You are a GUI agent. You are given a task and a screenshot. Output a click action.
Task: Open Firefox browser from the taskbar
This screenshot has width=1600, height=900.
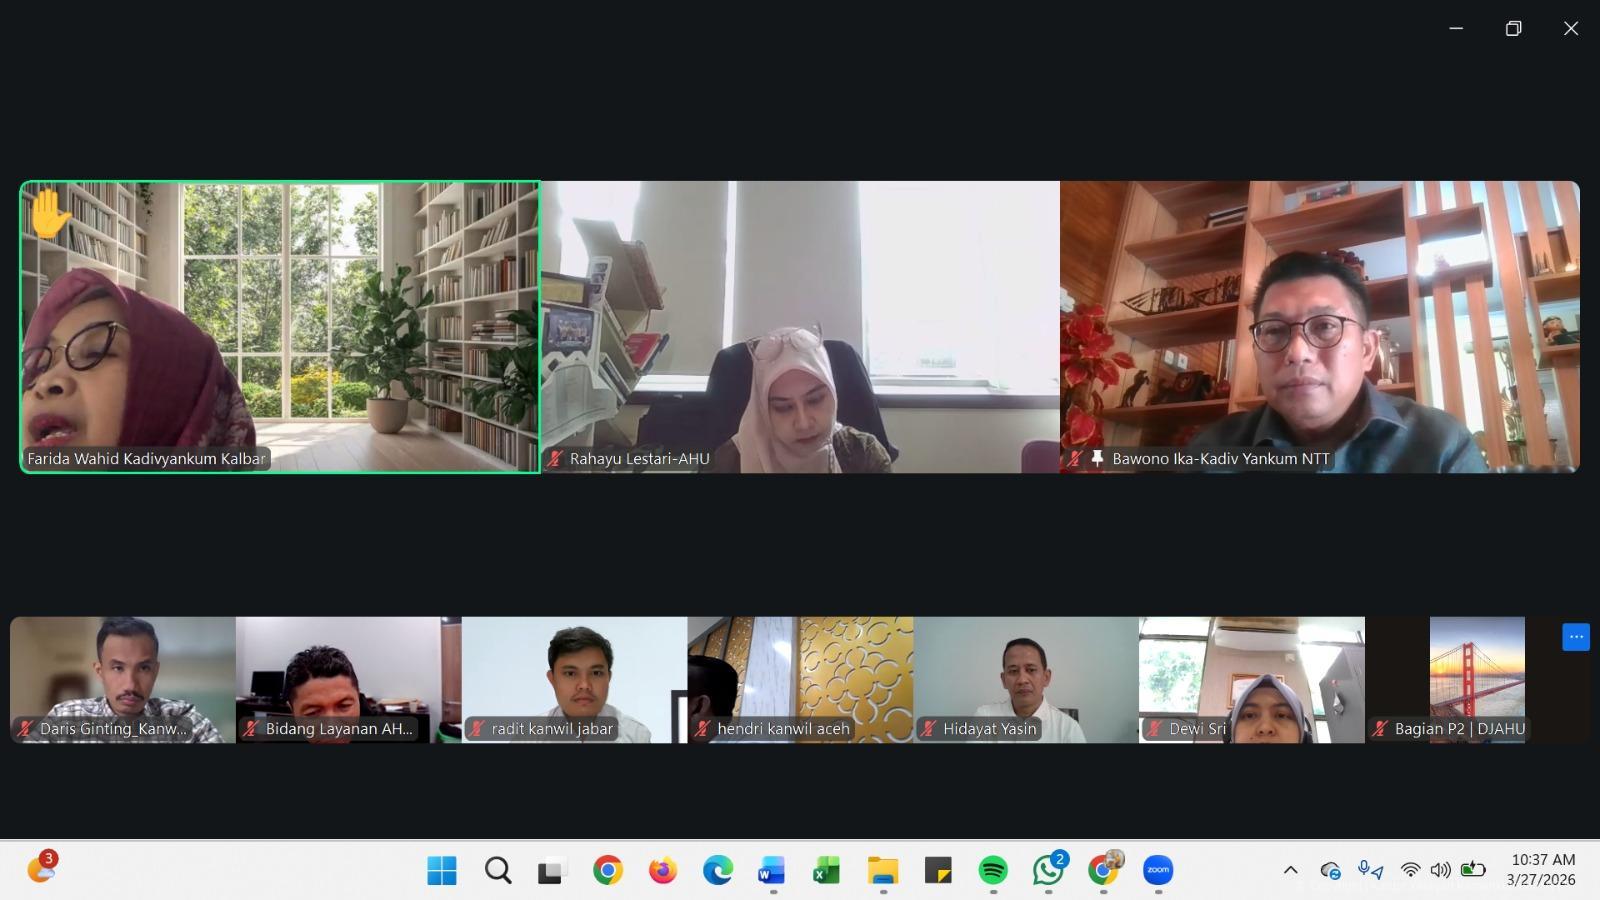[662, 870]
